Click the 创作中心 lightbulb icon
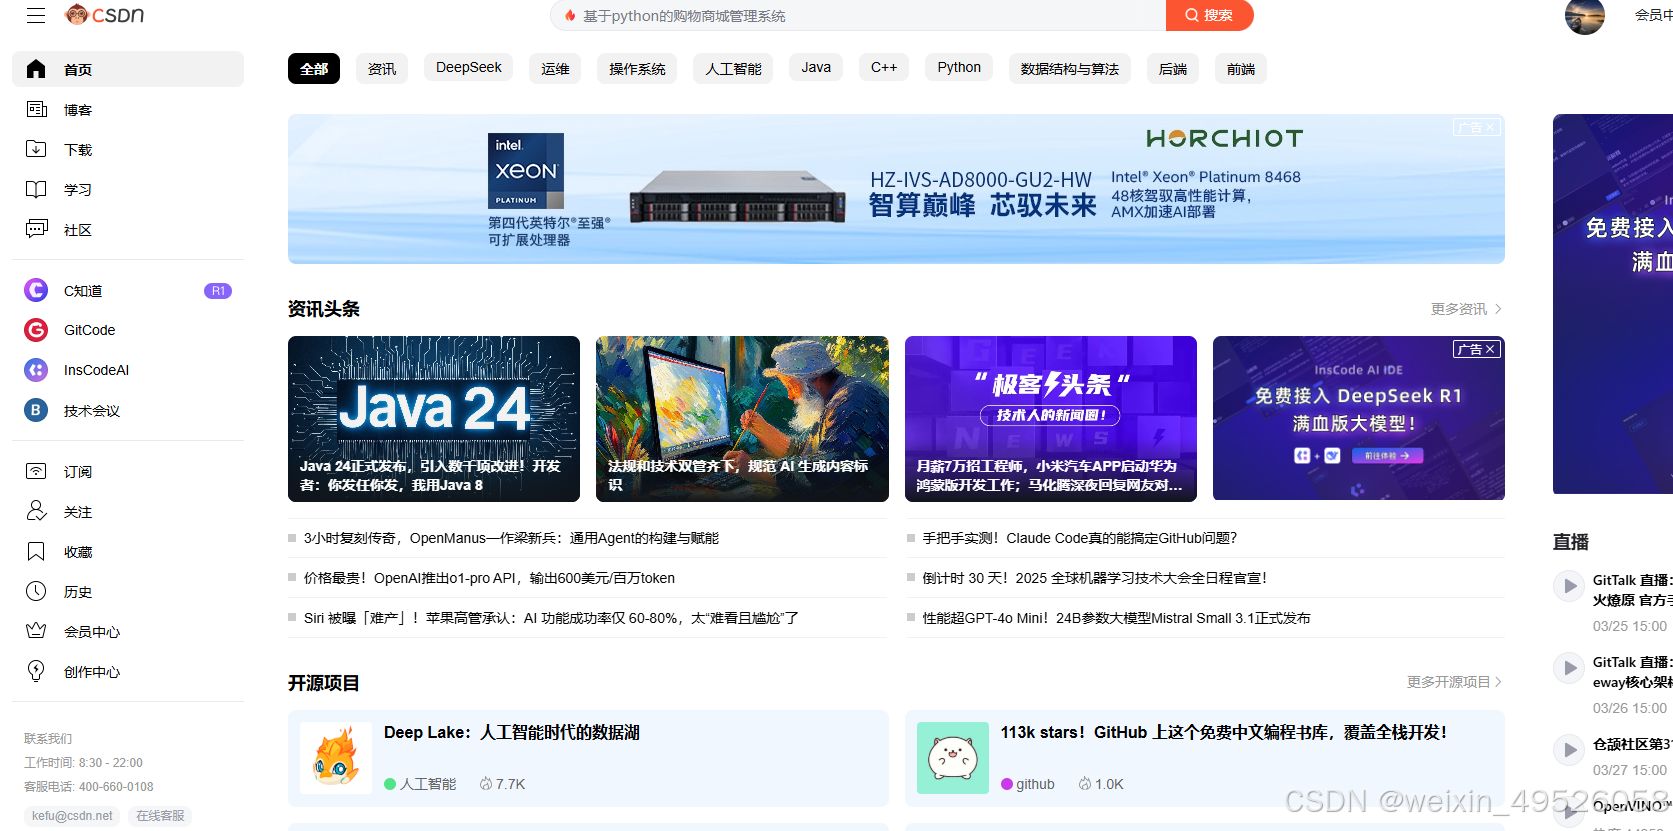Screen dimensions: 1673x831 tap(36, 671)
